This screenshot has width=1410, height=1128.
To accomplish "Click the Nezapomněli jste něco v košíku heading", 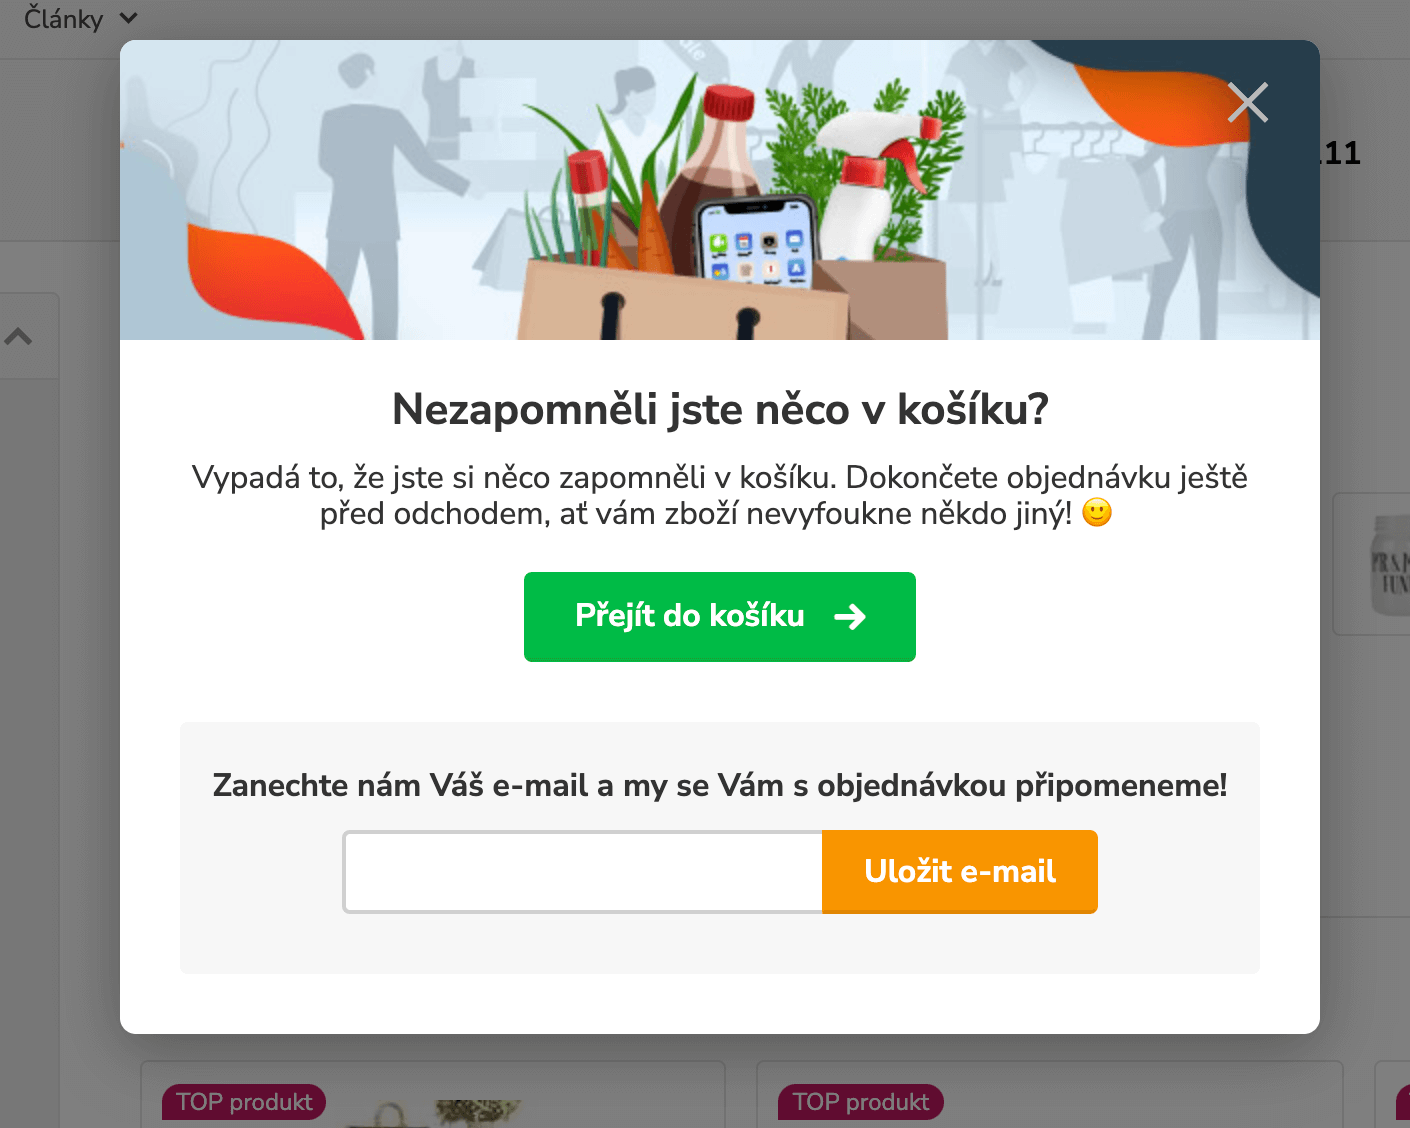I will click(x=720, y=409).
